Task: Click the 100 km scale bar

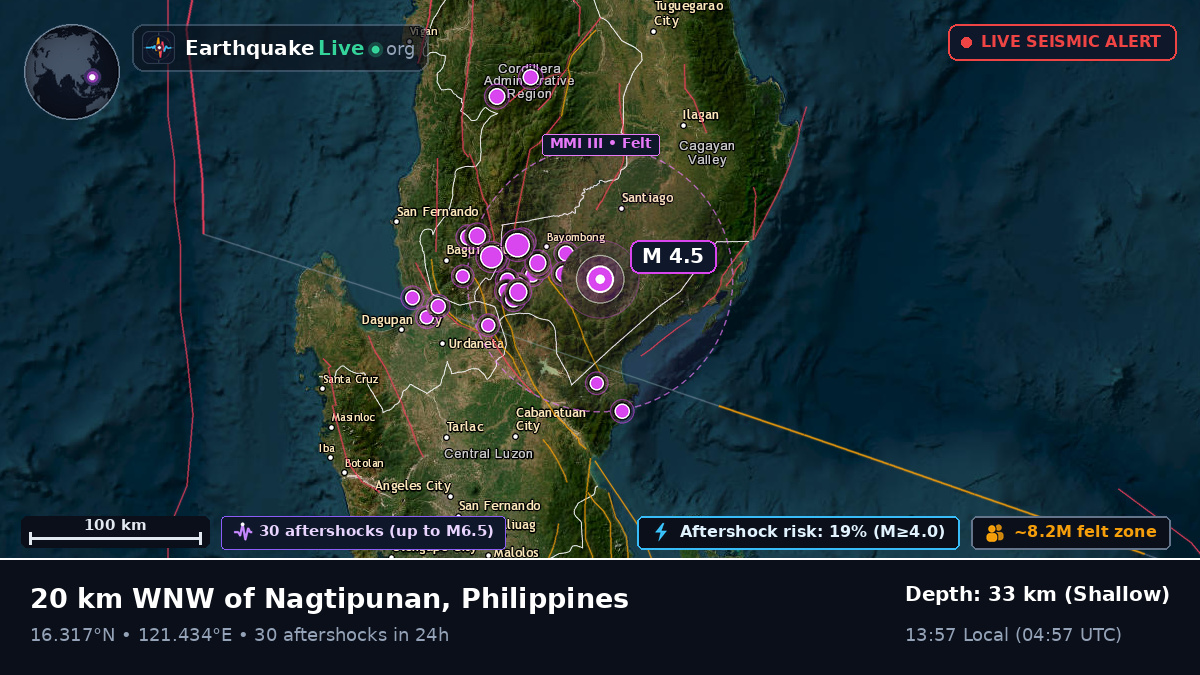Action: [115, 532]
